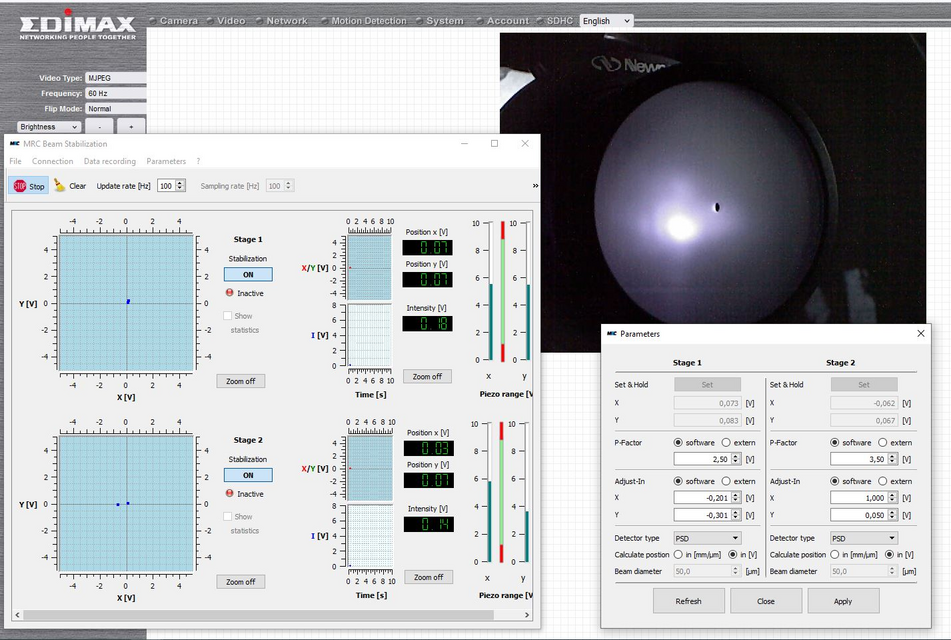This screenshot has height=640, width=951.
Task: Open the Camera tab in Edimax page
Action: [x=178, y=21]
